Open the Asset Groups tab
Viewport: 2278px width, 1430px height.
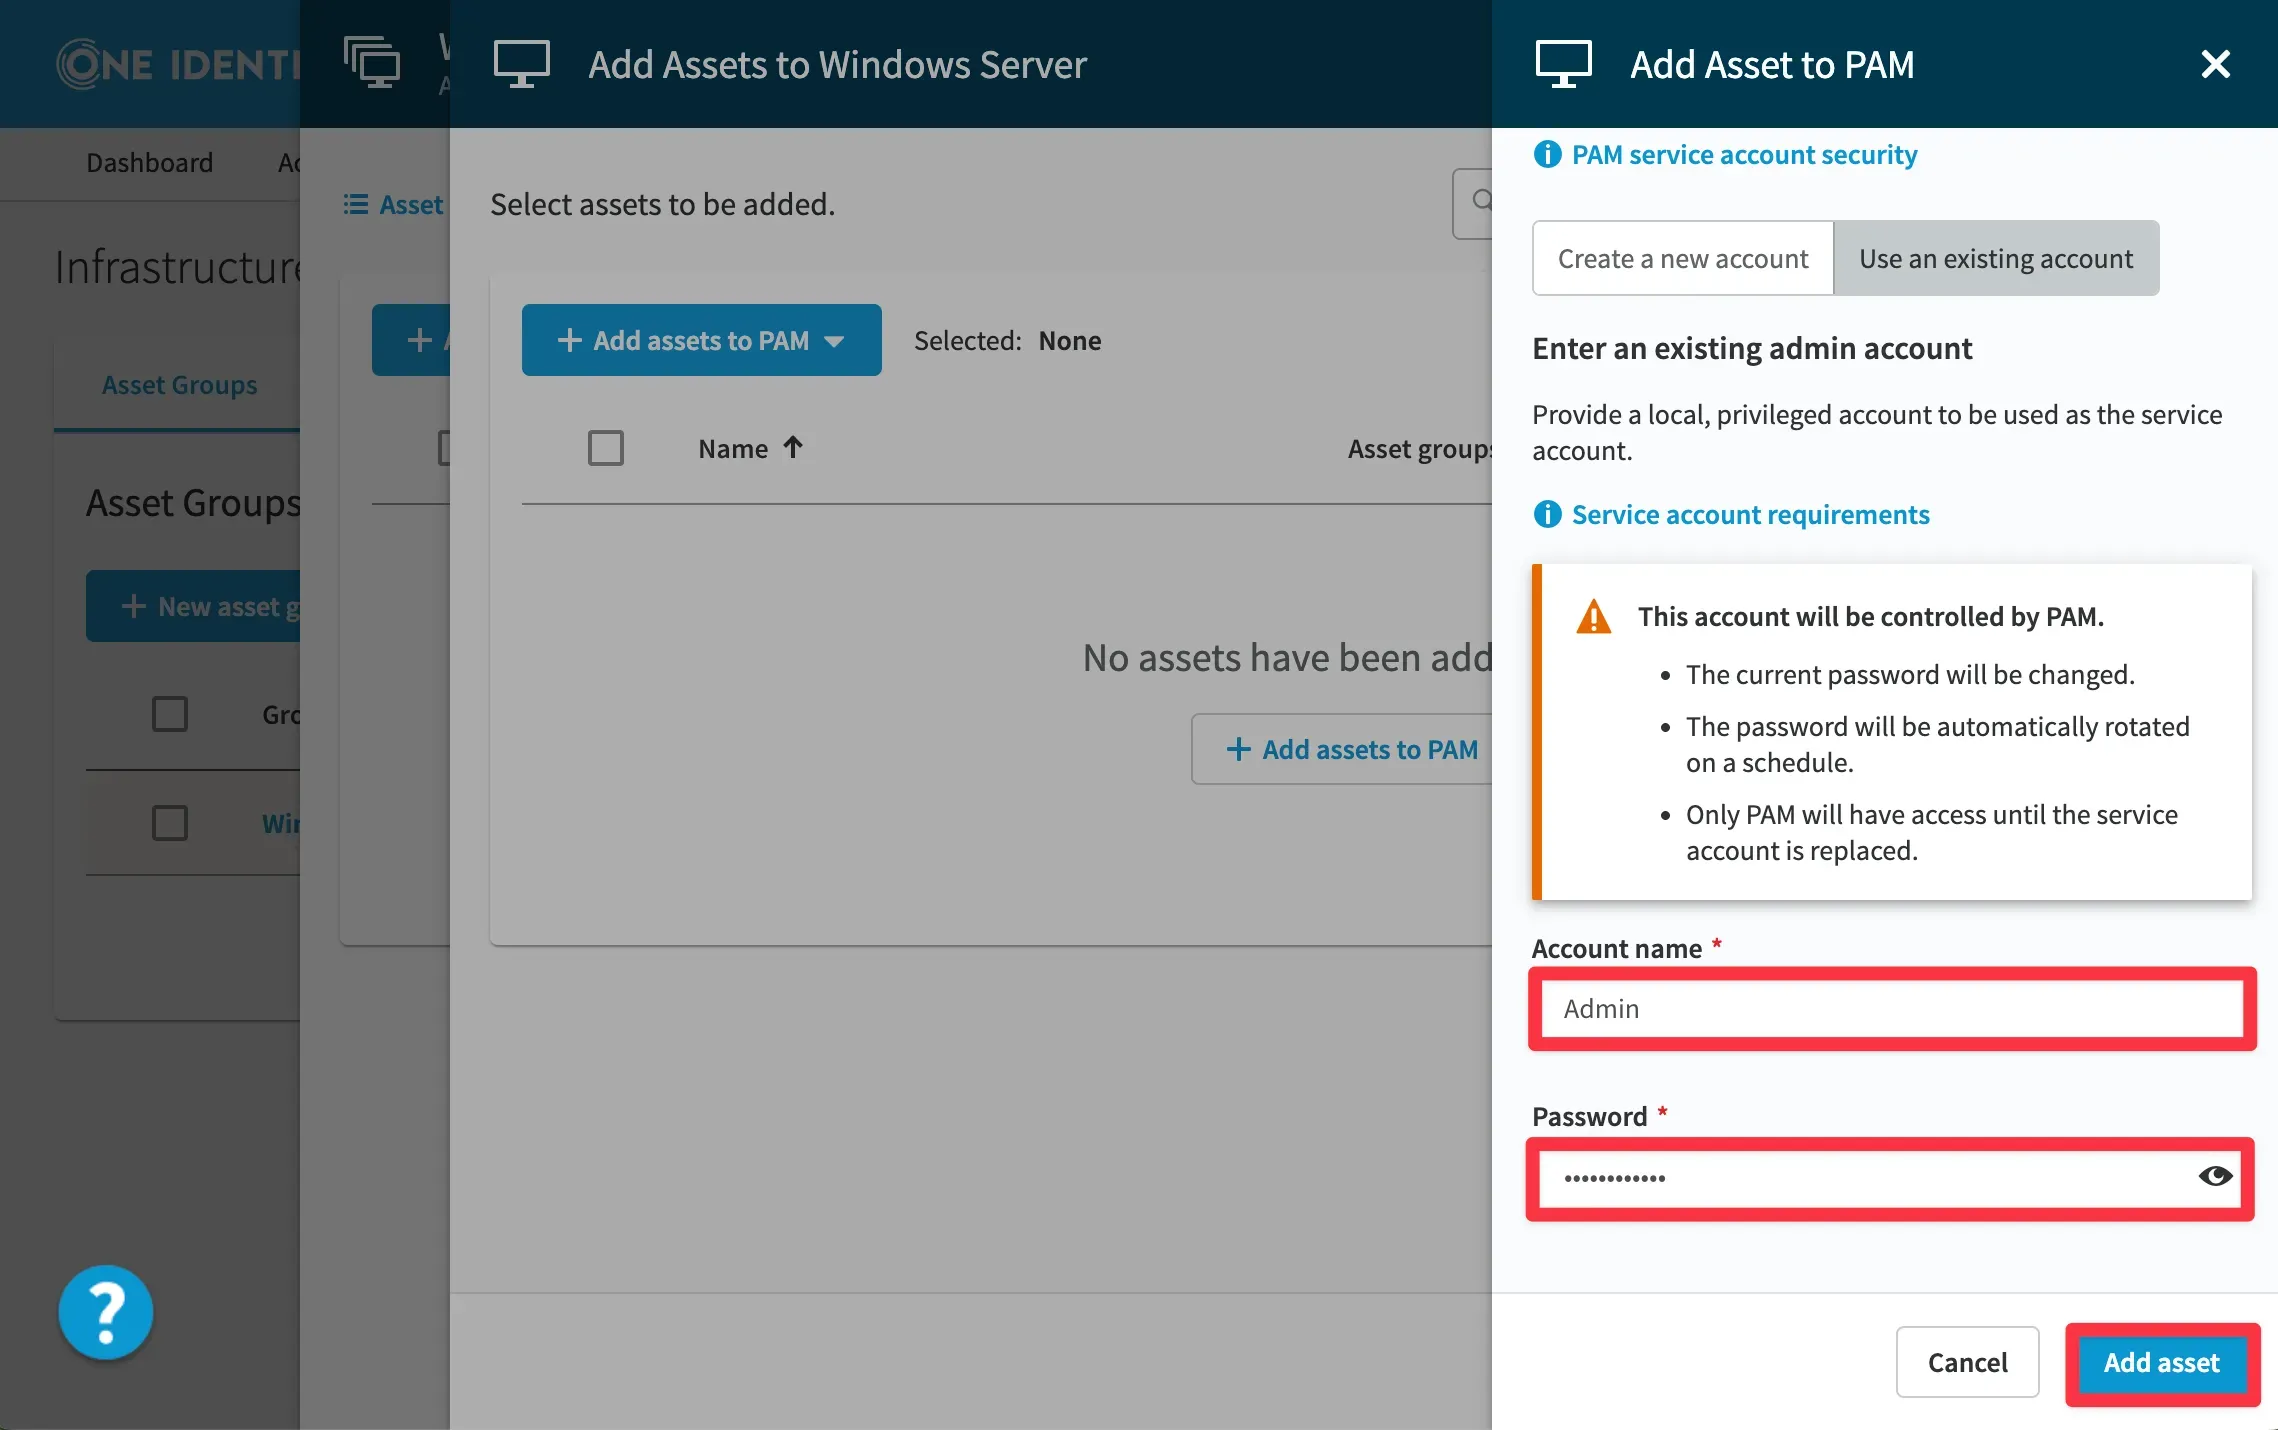[x=179, y=385]
